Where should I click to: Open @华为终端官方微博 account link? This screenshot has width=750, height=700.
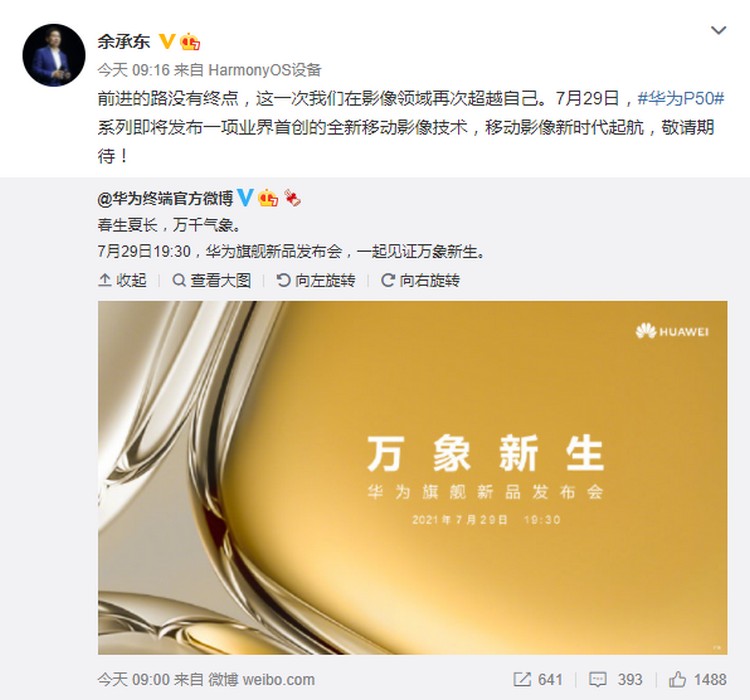pyautogui.click(x=165, y=198)
